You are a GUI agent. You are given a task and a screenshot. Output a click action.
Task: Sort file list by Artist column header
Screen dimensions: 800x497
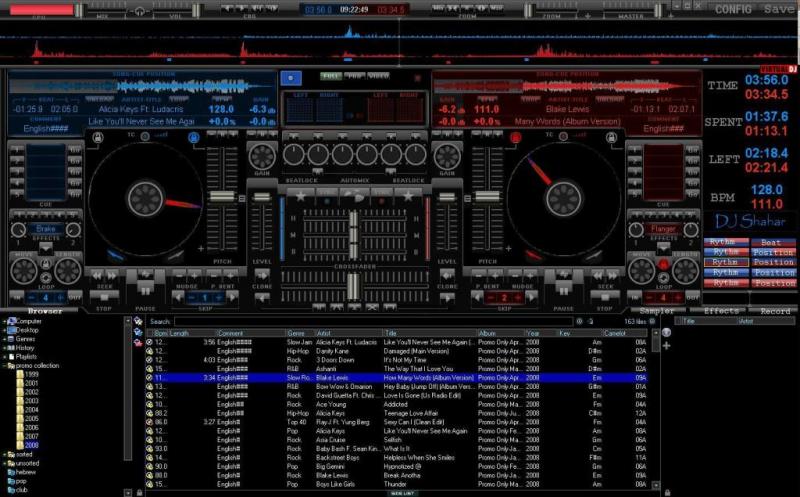click(348, 333)
